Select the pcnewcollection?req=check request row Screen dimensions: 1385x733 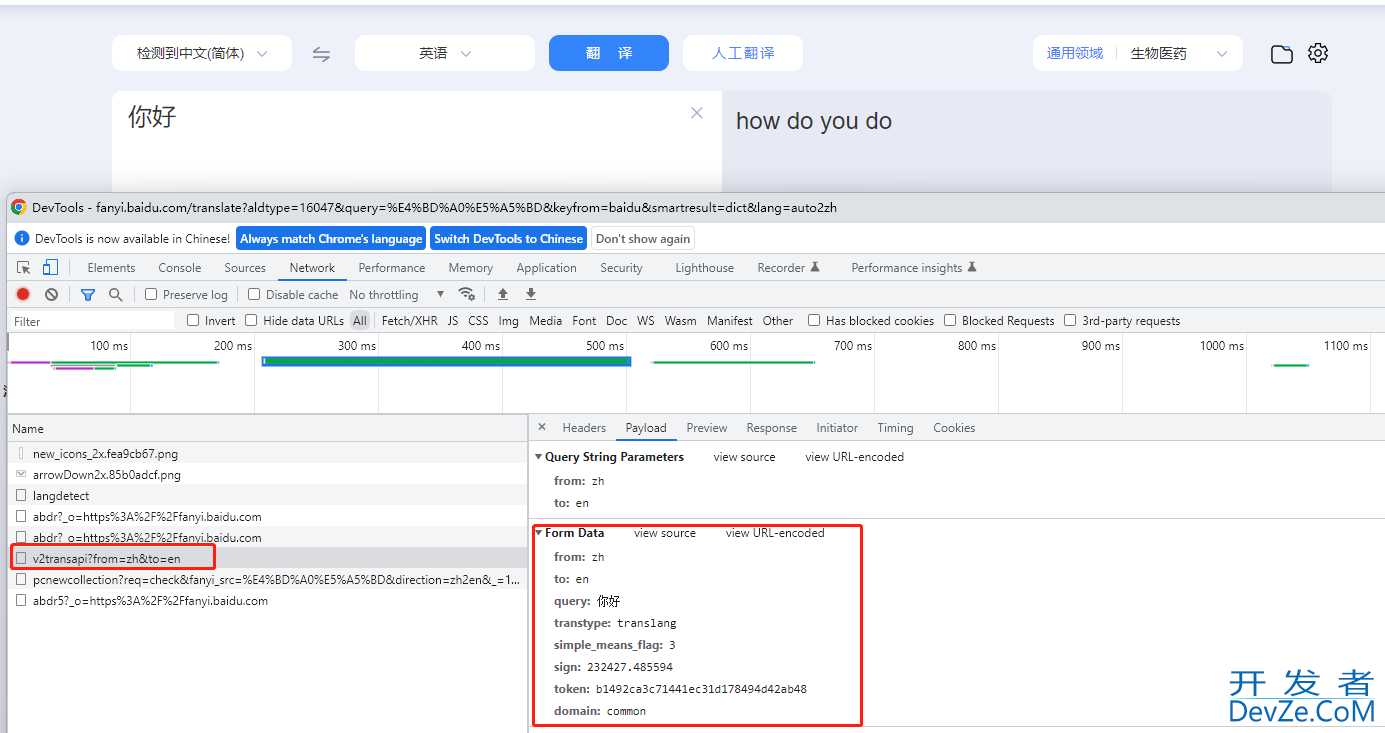tap(267, 579)
